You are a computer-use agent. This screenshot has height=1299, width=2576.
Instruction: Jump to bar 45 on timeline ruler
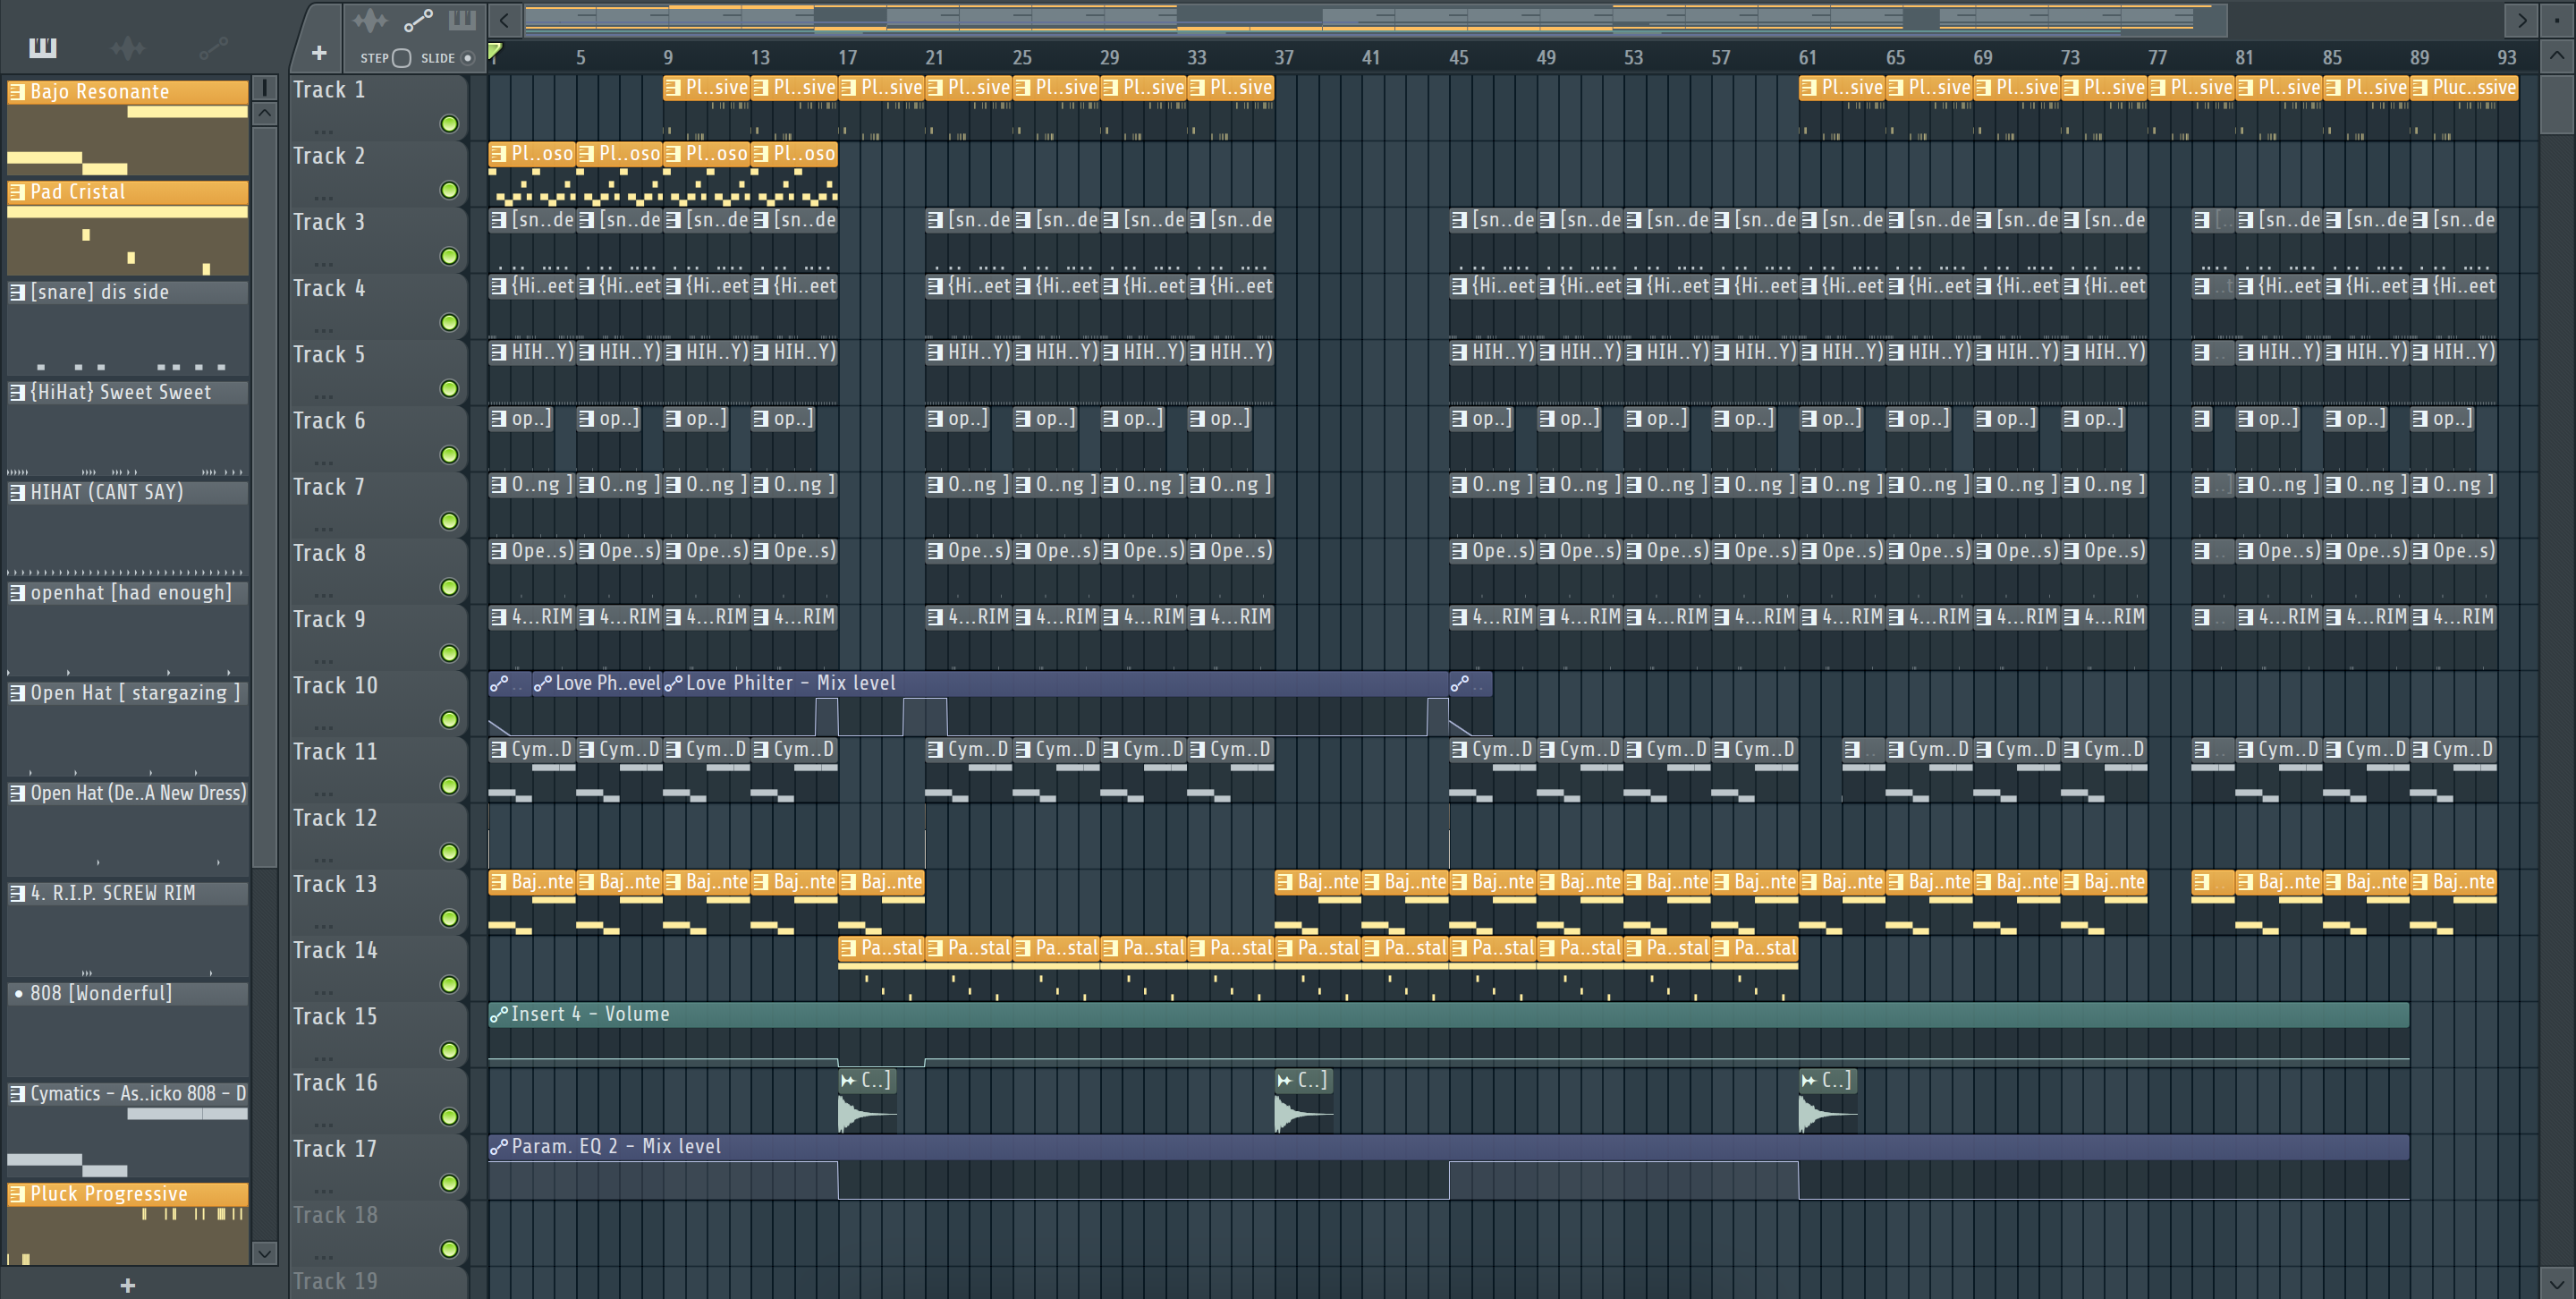(x=1459, y=58)
